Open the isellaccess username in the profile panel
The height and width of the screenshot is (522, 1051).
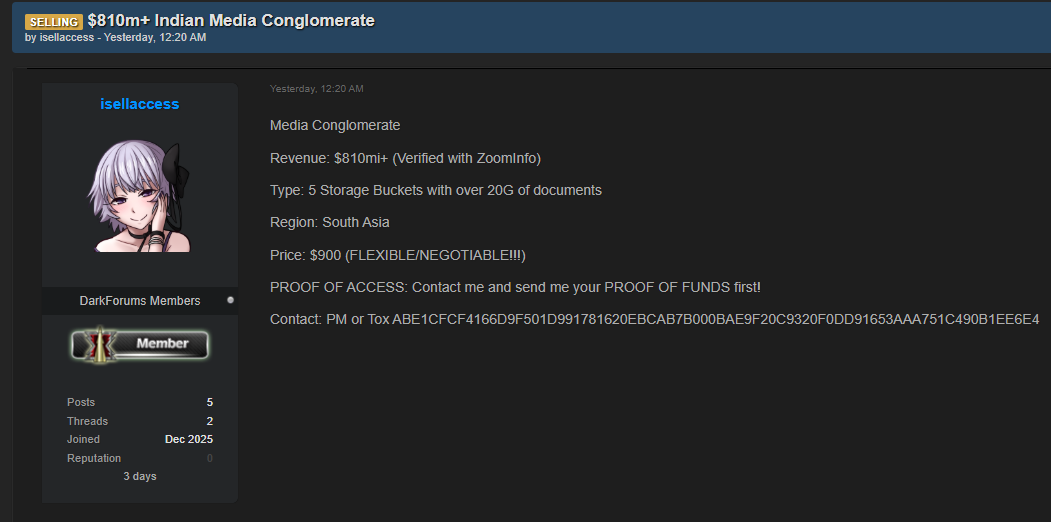(140, 104)
